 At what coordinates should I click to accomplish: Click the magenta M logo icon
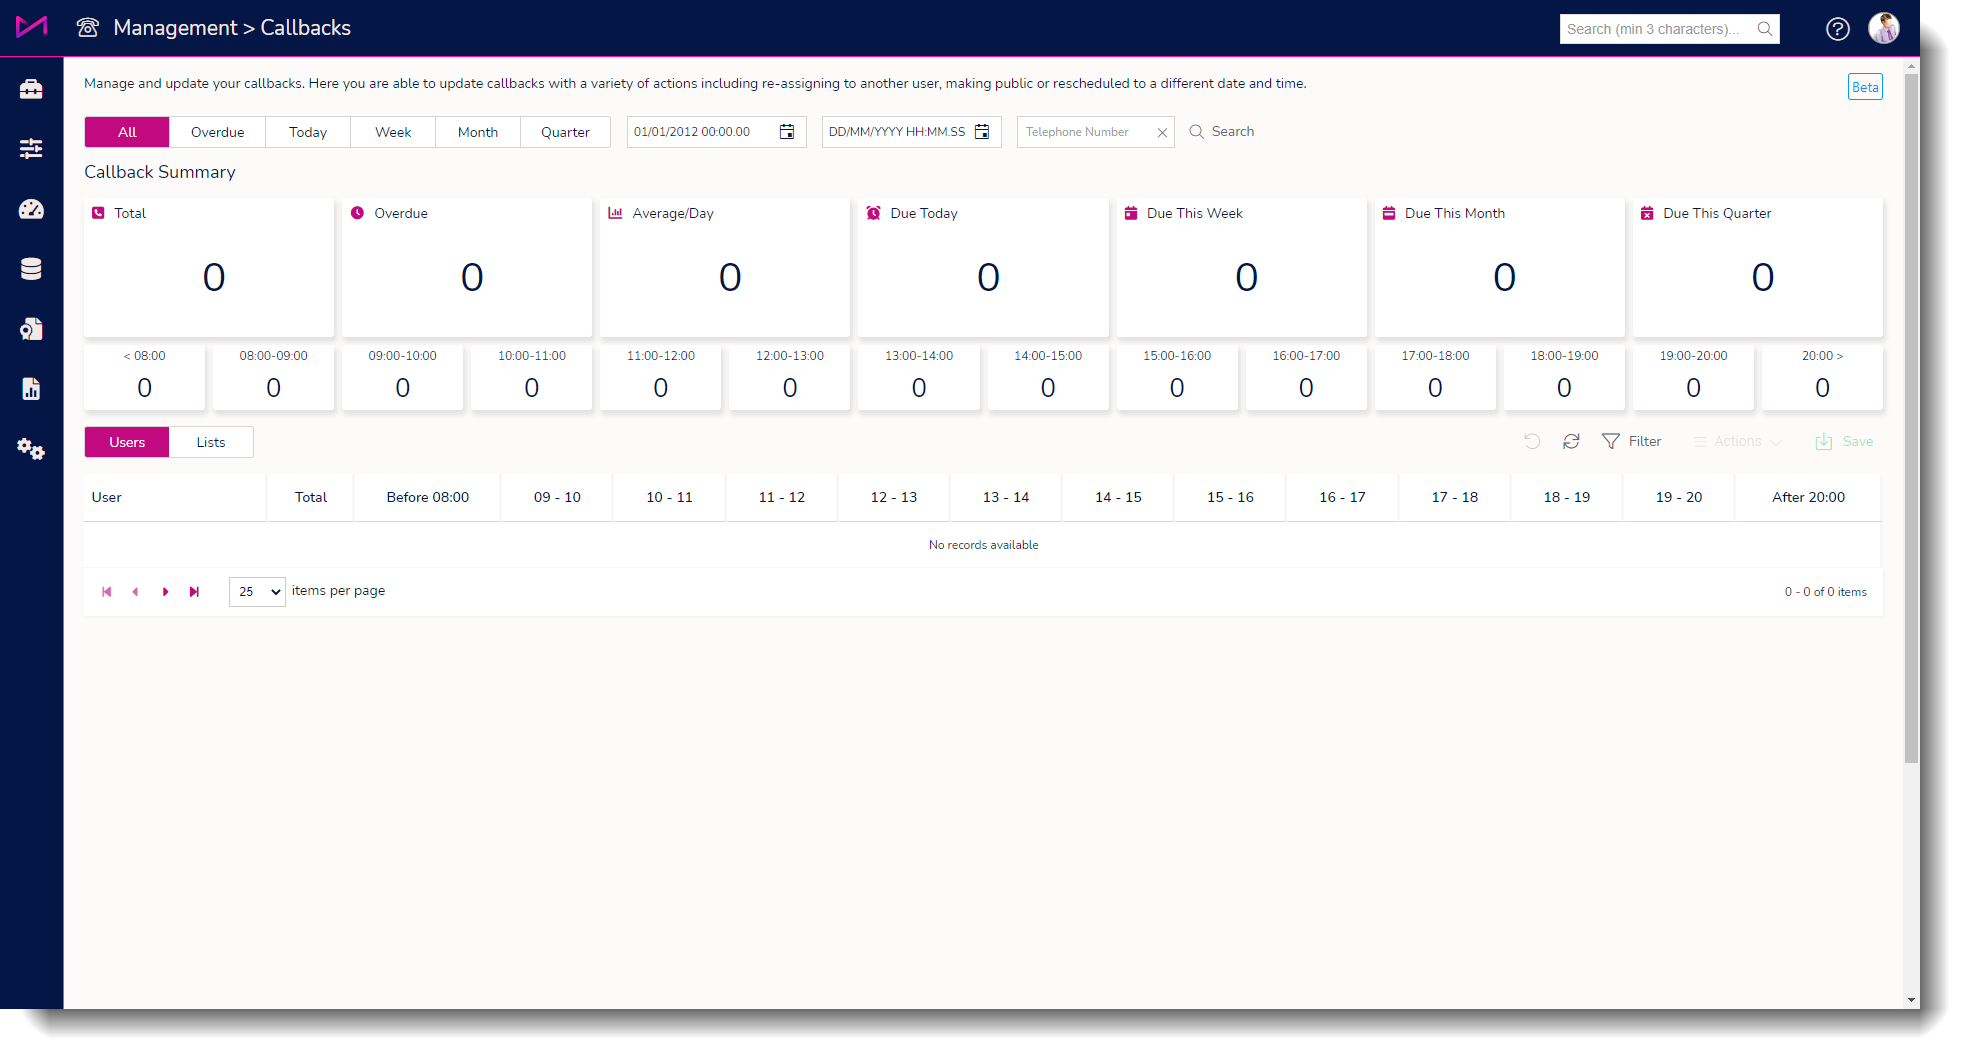[x=31, y=27]
